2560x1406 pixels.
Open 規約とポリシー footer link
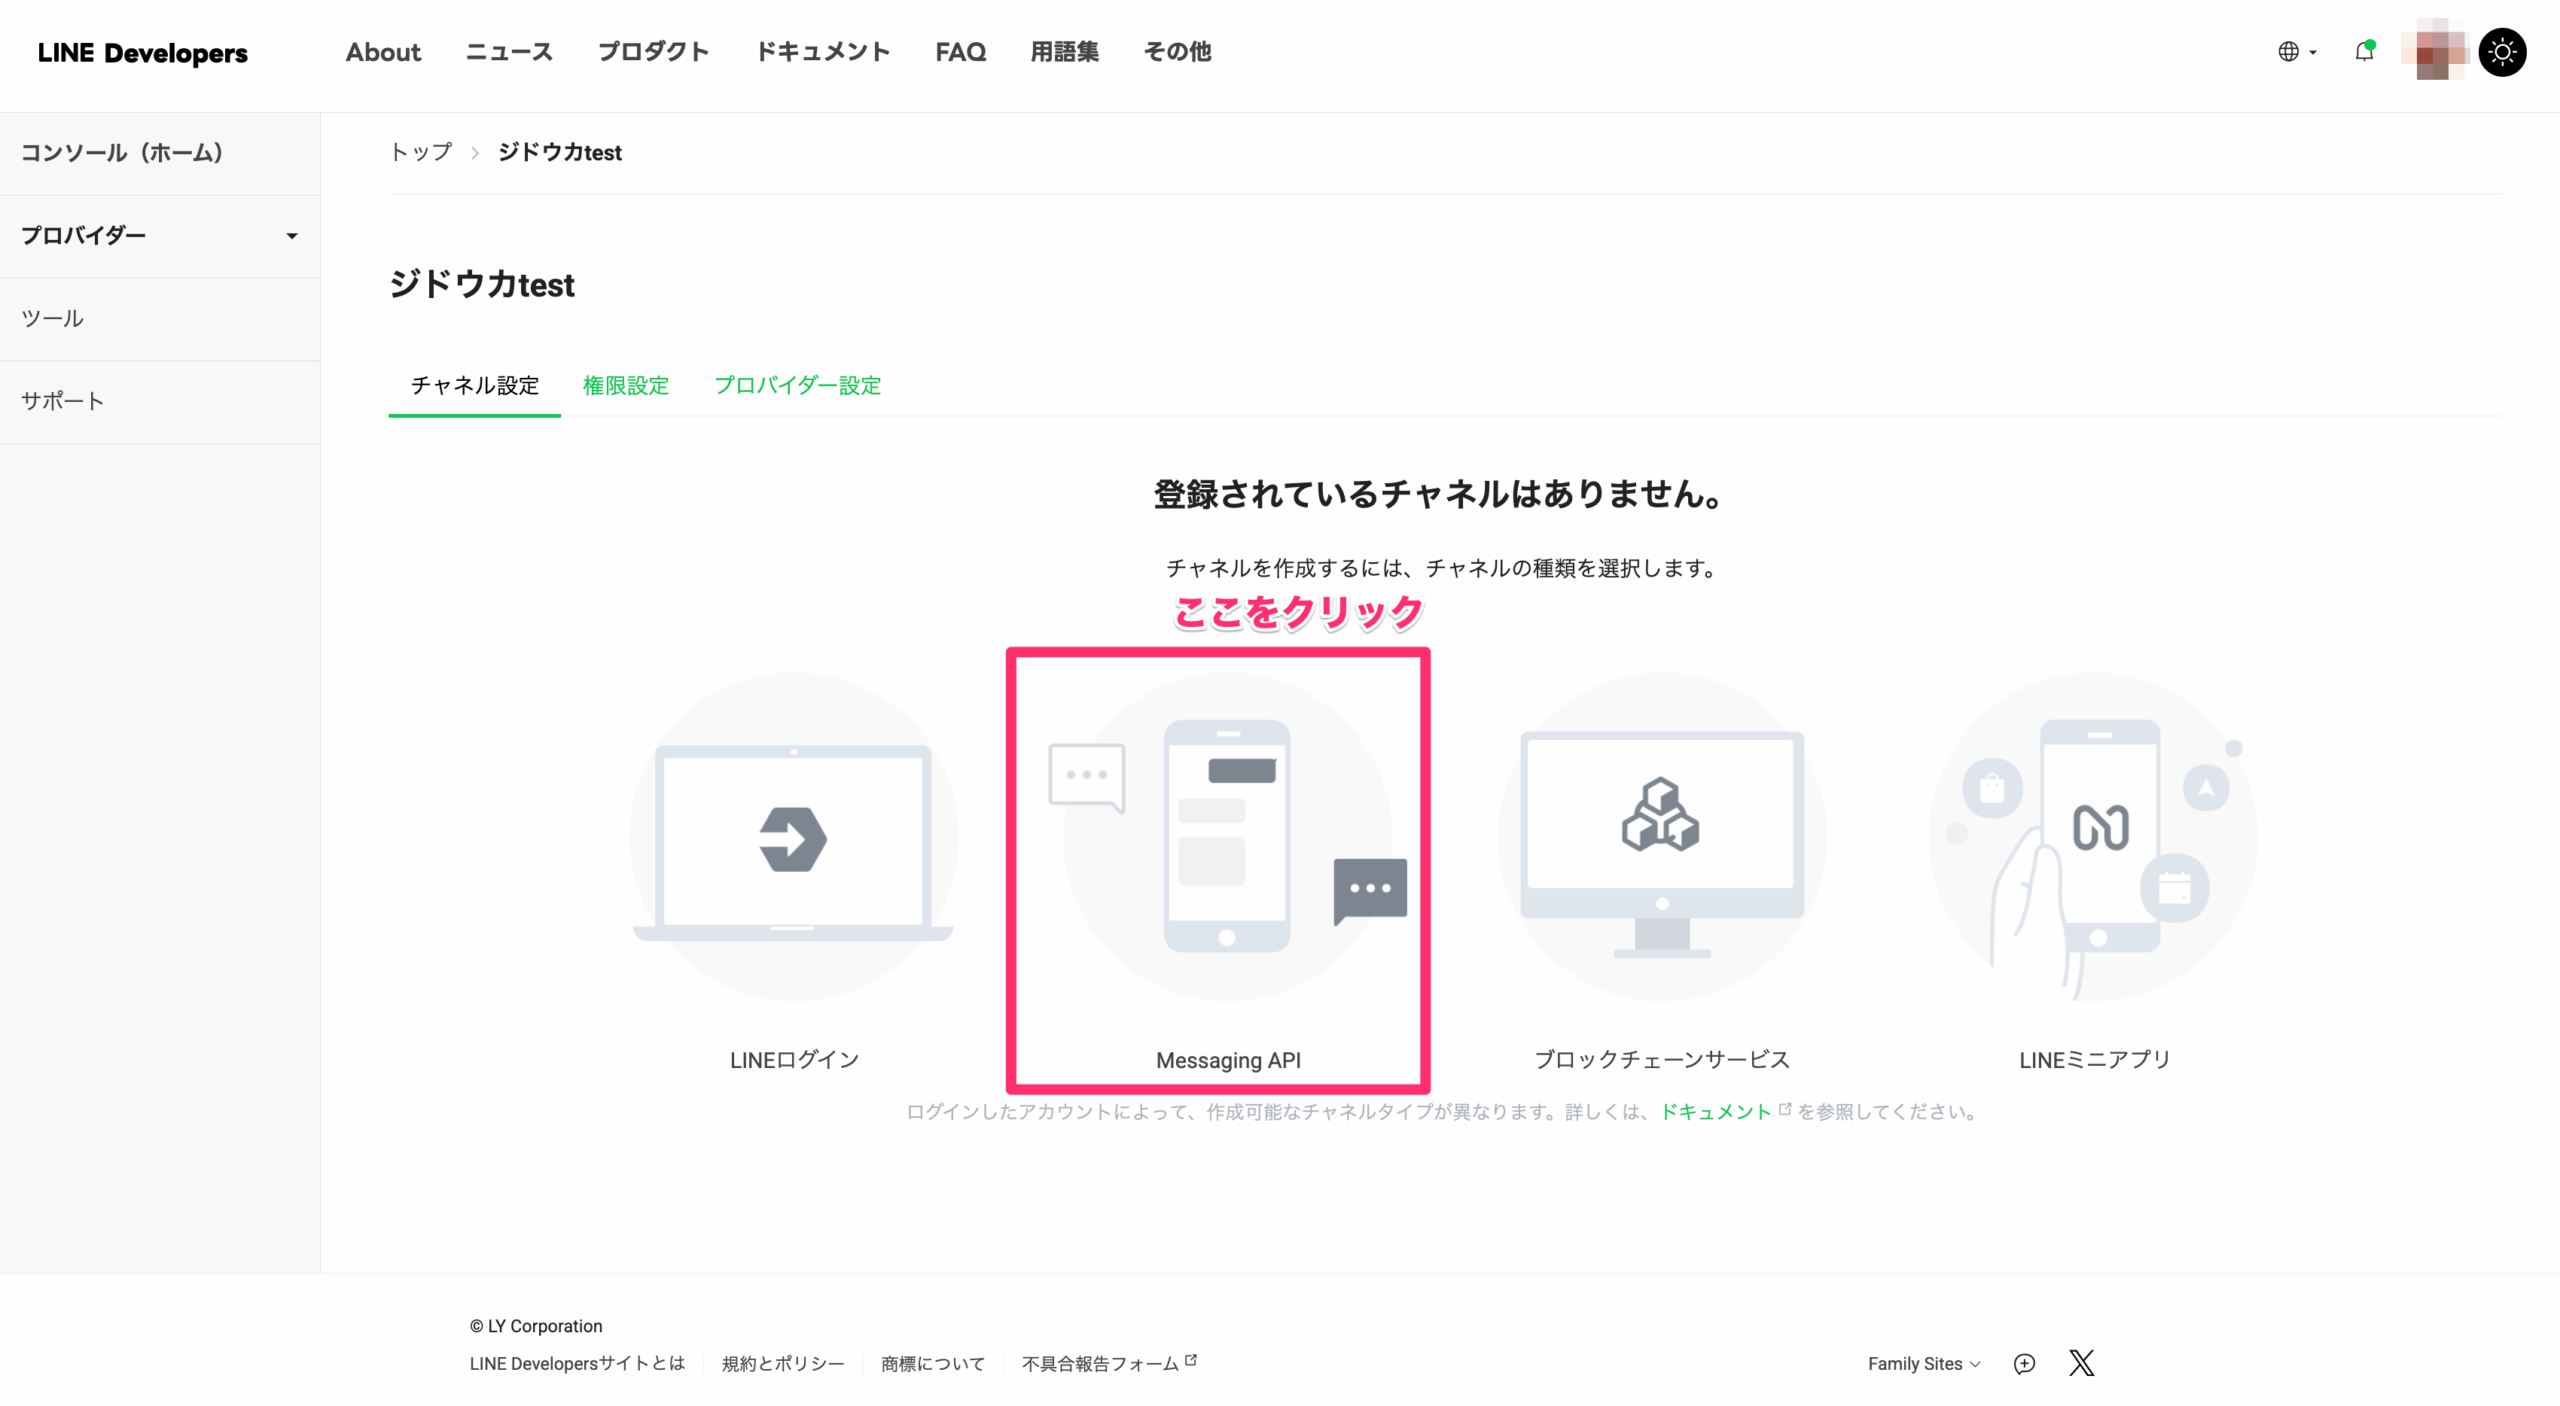[783, 1364]
